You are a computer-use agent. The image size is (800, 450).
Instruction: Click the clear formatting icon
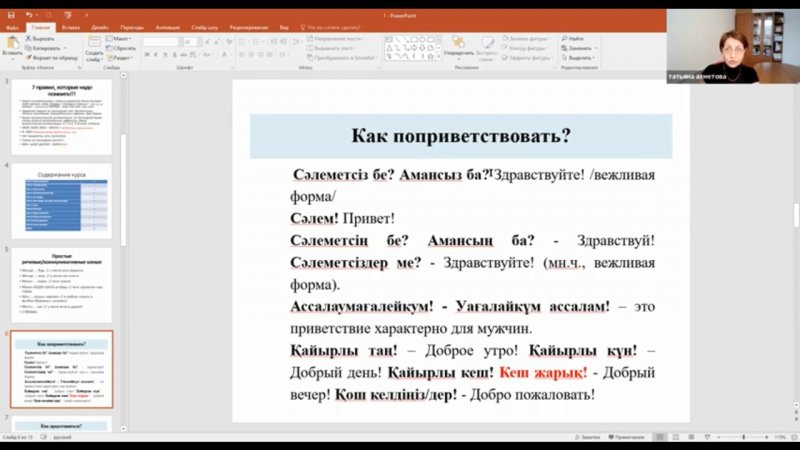pyautogui.click(x=229, y=42)
